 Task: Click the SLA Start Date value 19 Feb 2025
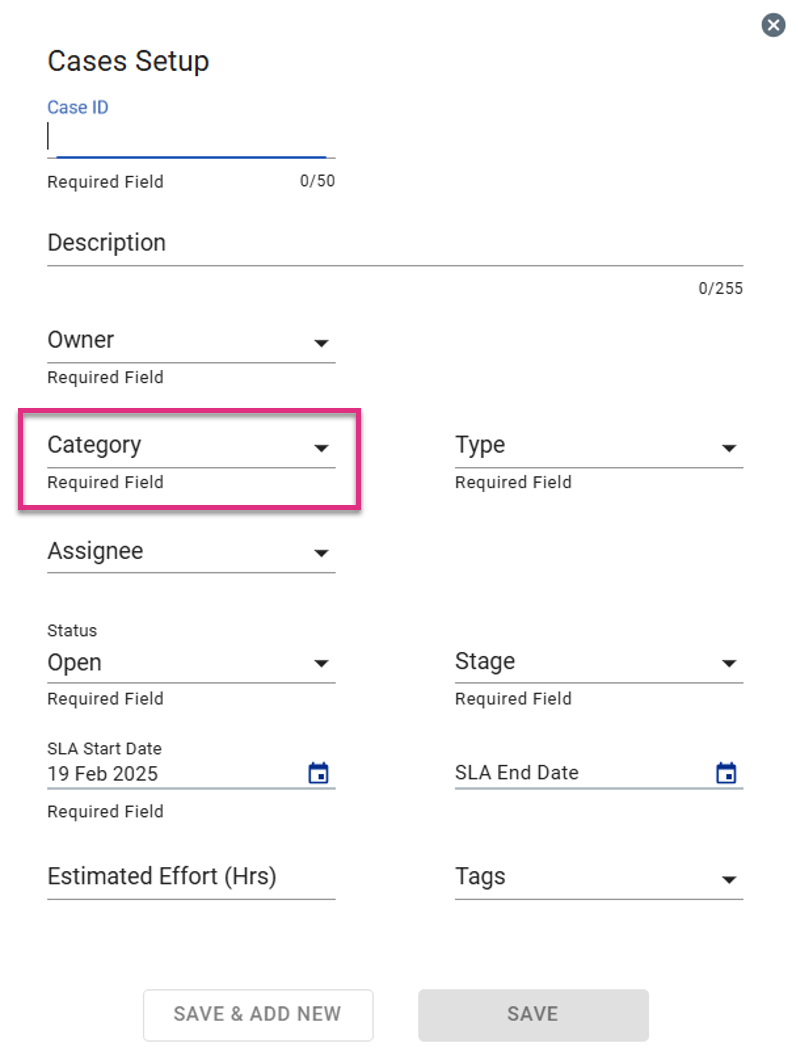pos(102,774)
